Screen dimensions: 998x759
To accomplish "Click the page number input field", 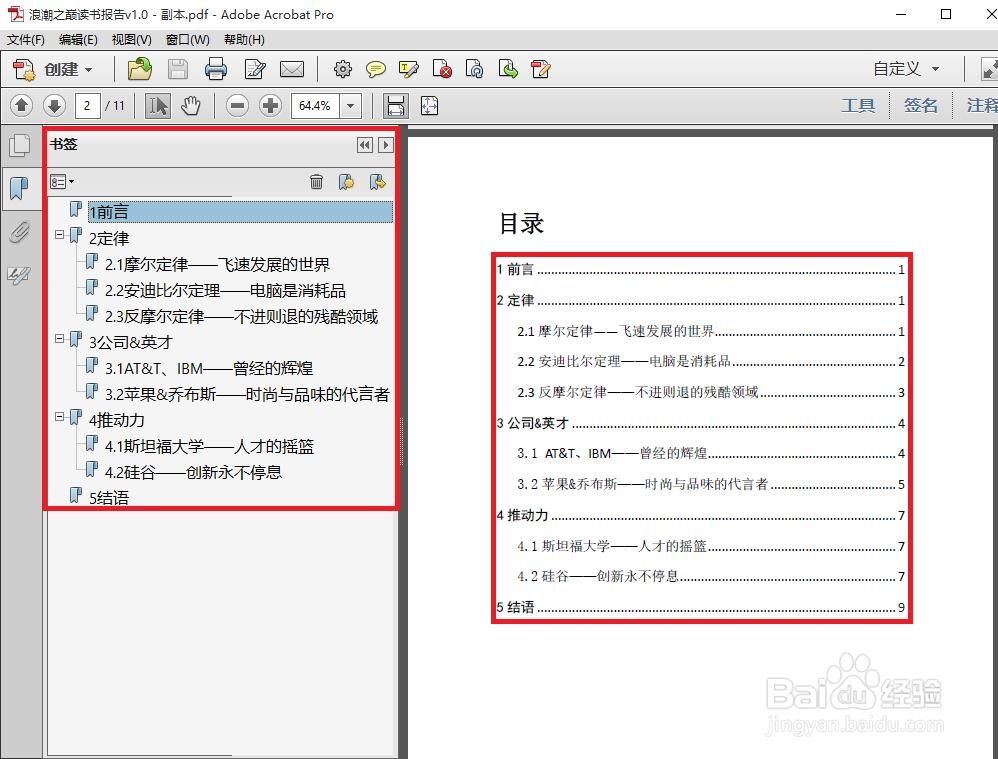I will click(x=88, y=105).
